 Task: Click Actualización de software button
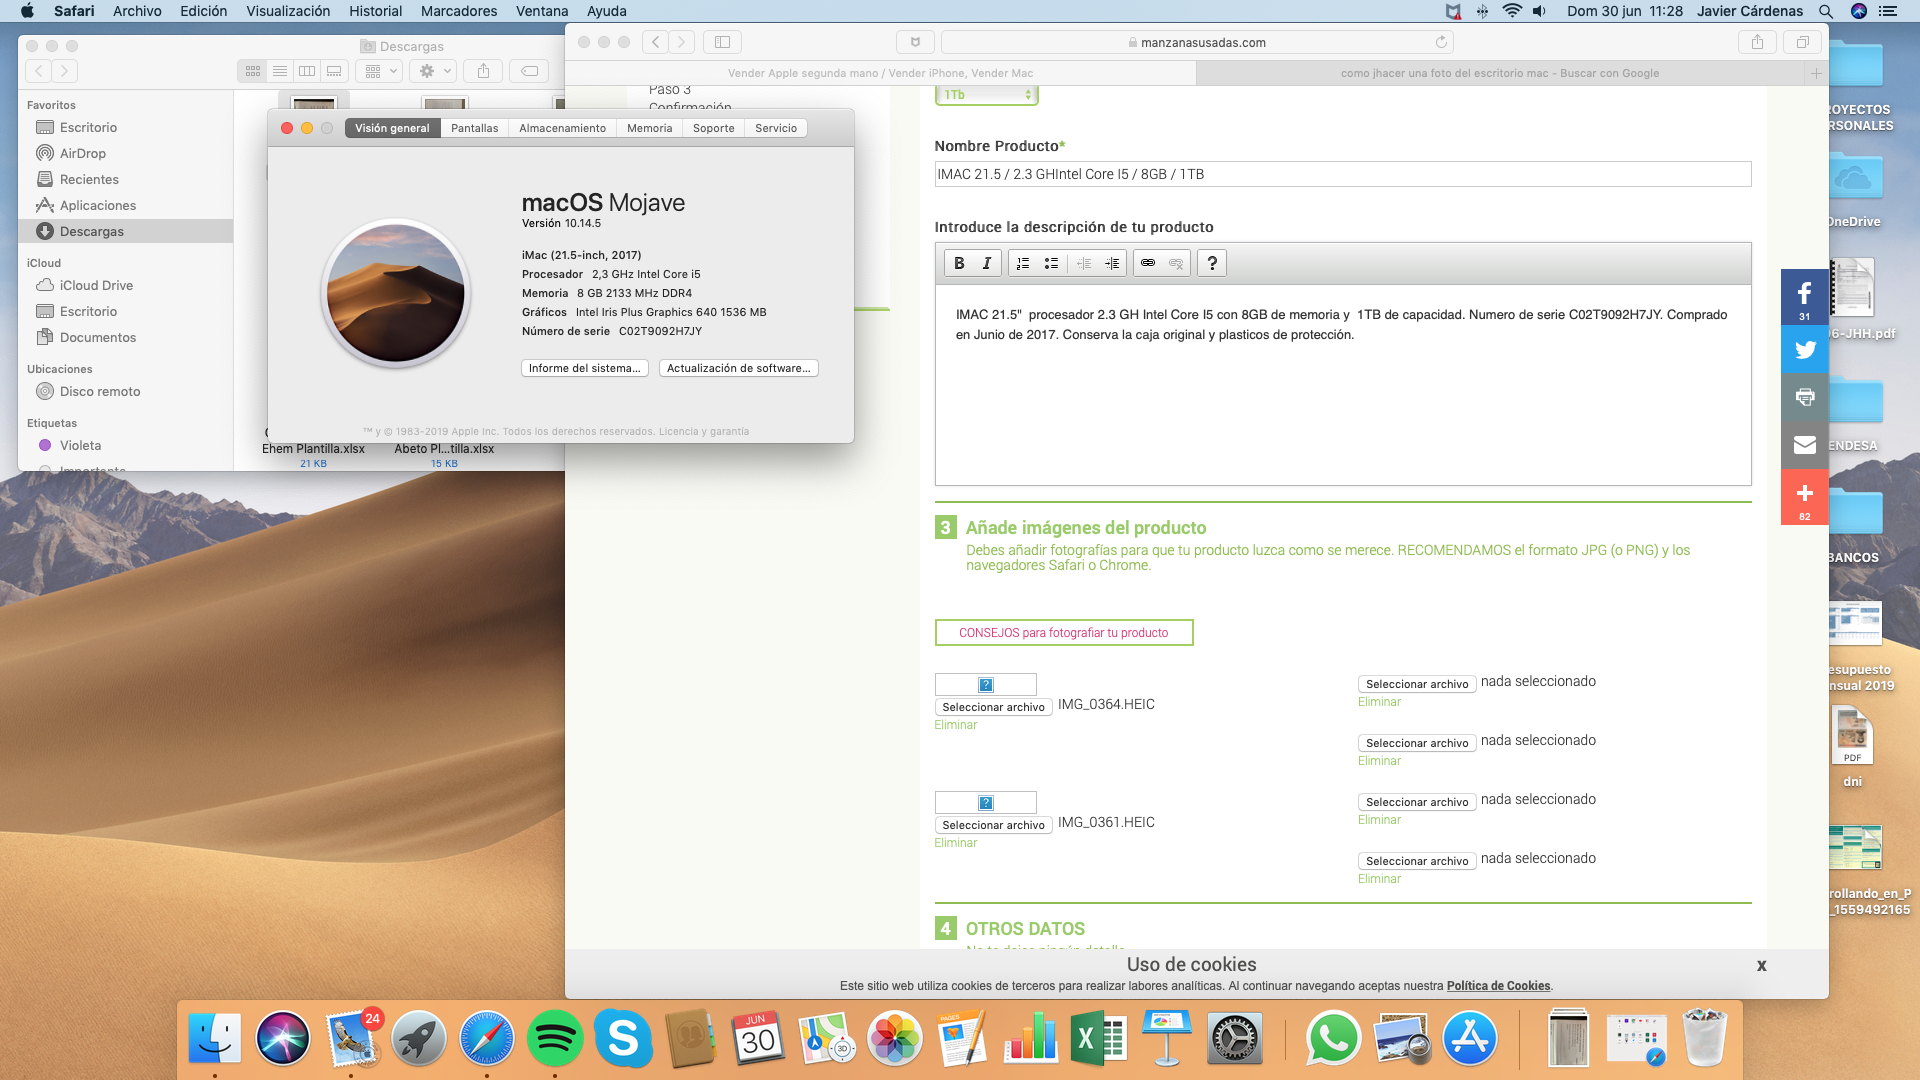pyautogui.click(x=738, y=368)
